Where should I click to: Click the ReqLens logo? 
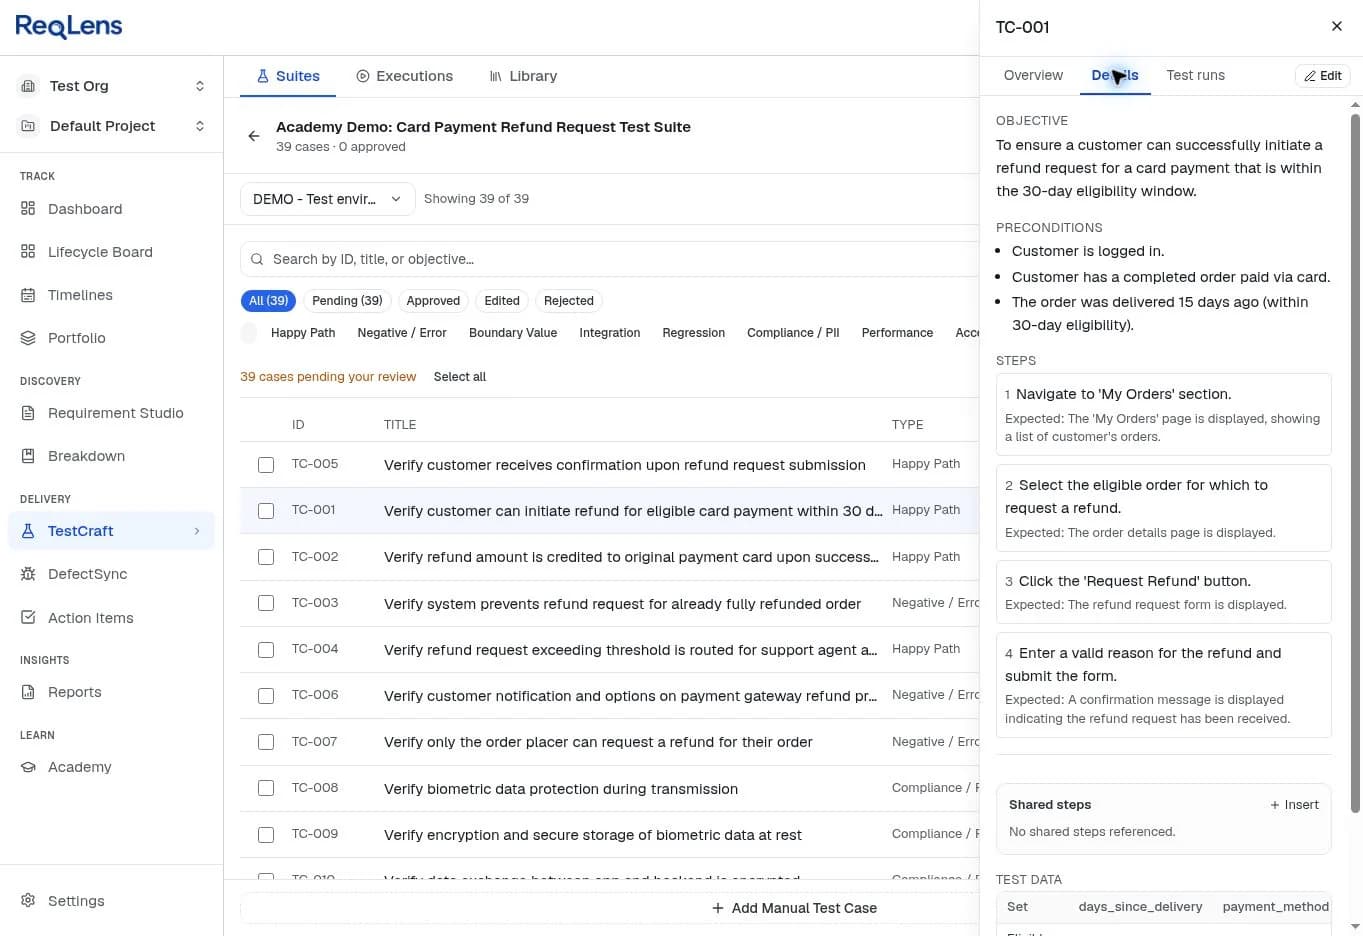[69, 27]
